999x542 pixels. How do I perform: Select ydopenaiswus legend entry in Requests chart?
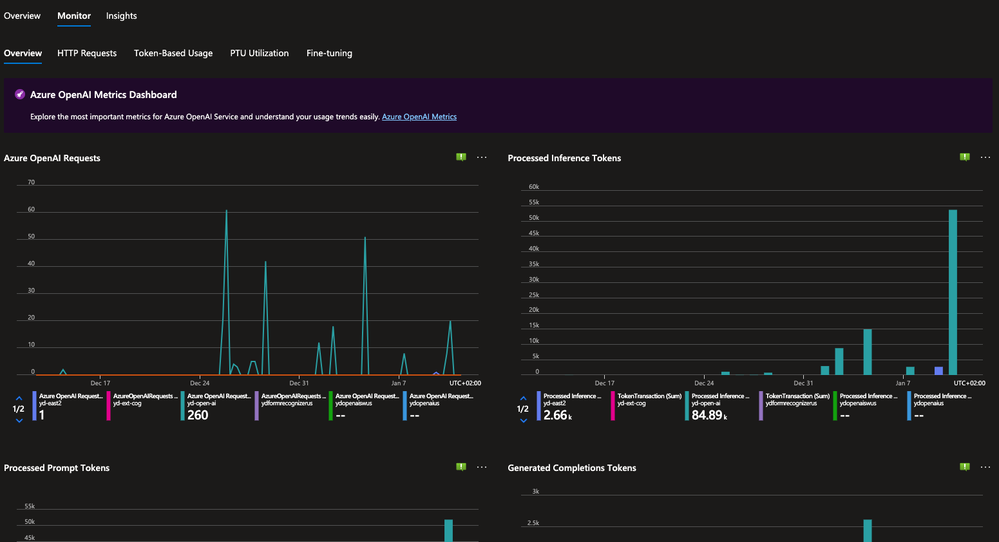coord(364,406)
